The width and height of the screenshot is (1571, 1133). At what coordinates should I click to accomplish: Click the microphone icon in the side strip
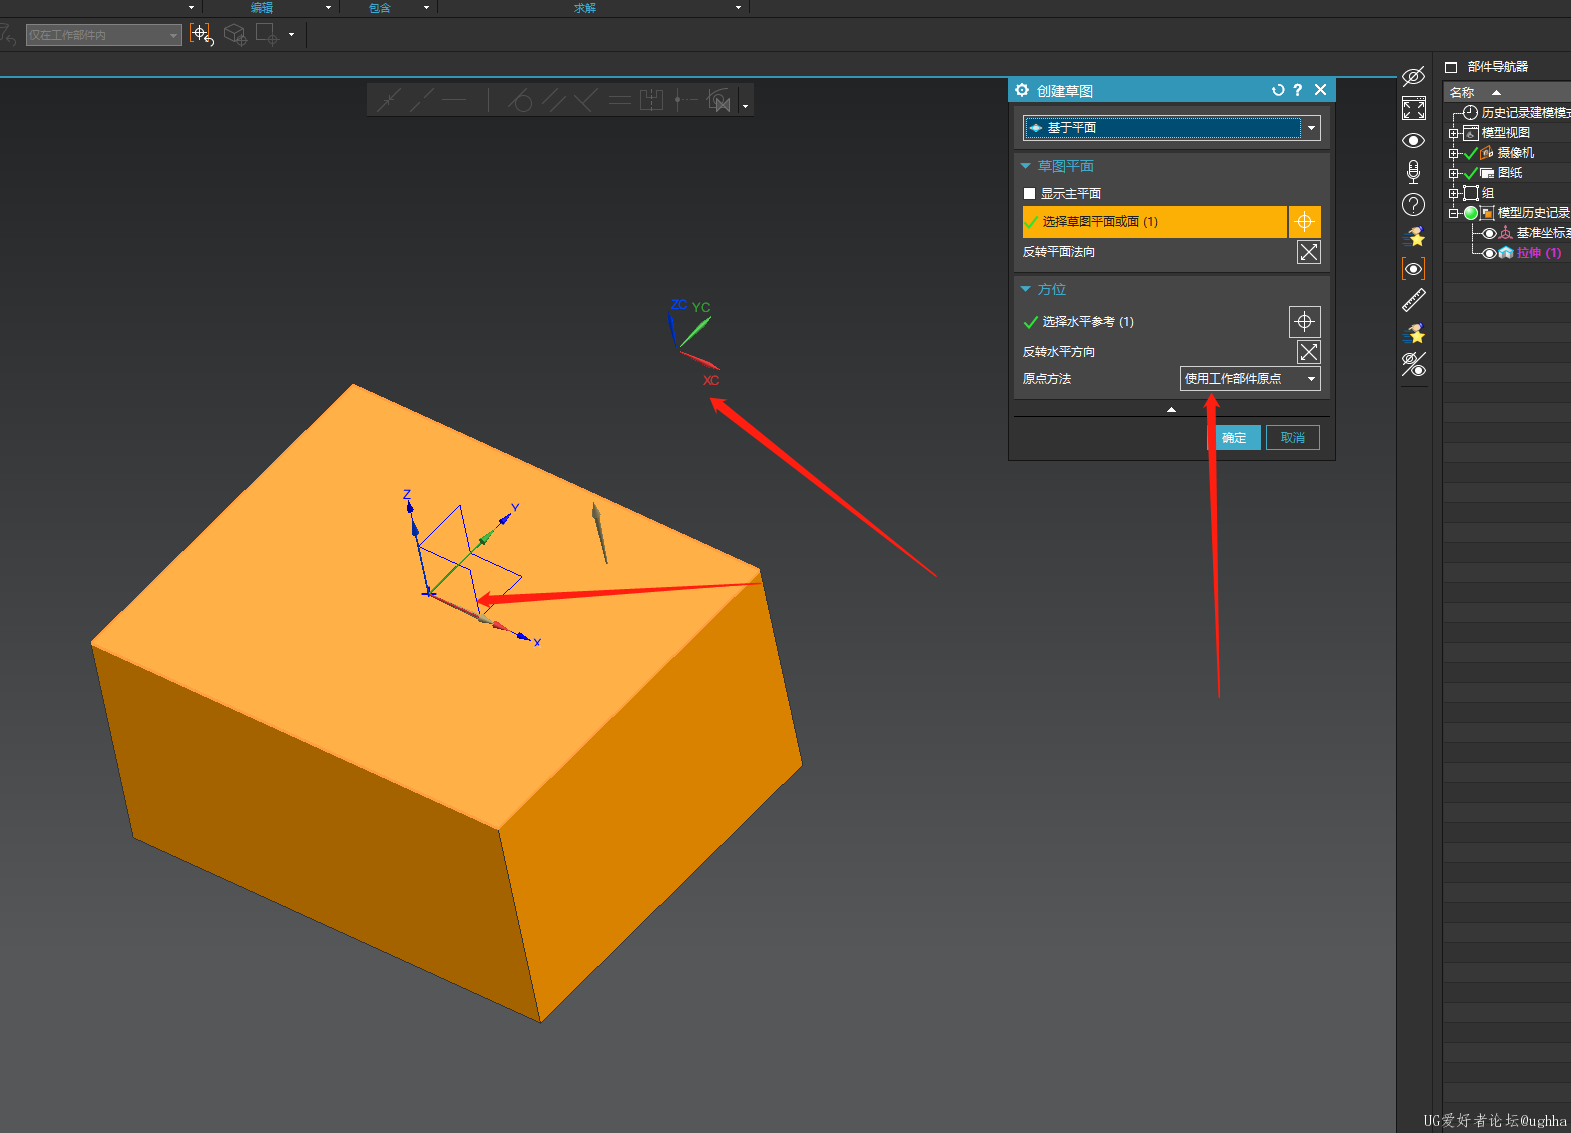1413,172
